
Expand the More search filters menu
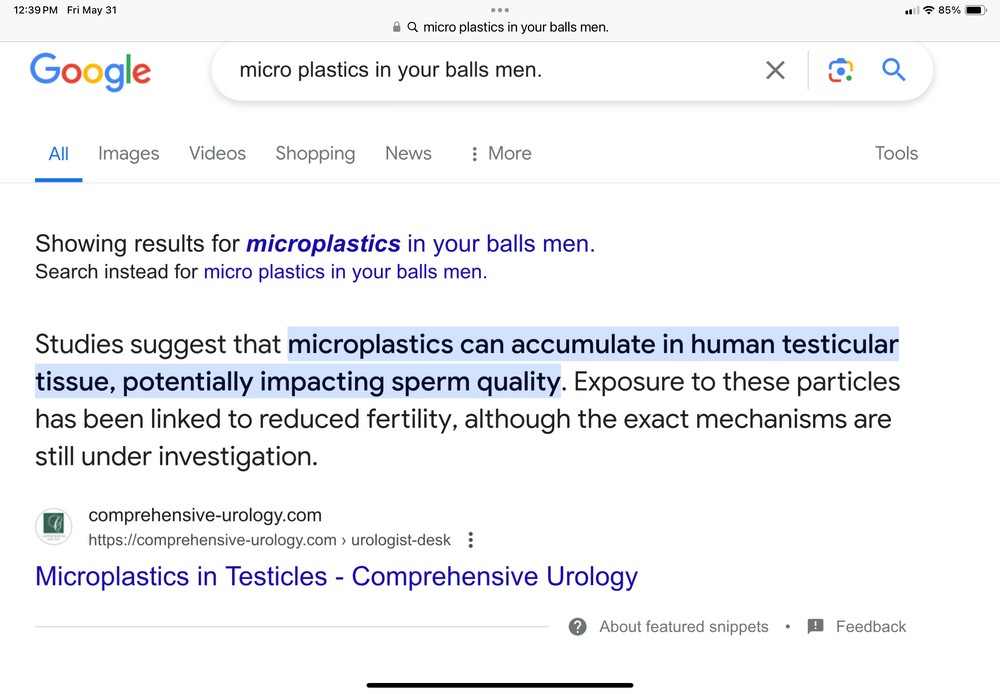pyautogui.click(x=501, y=153)
